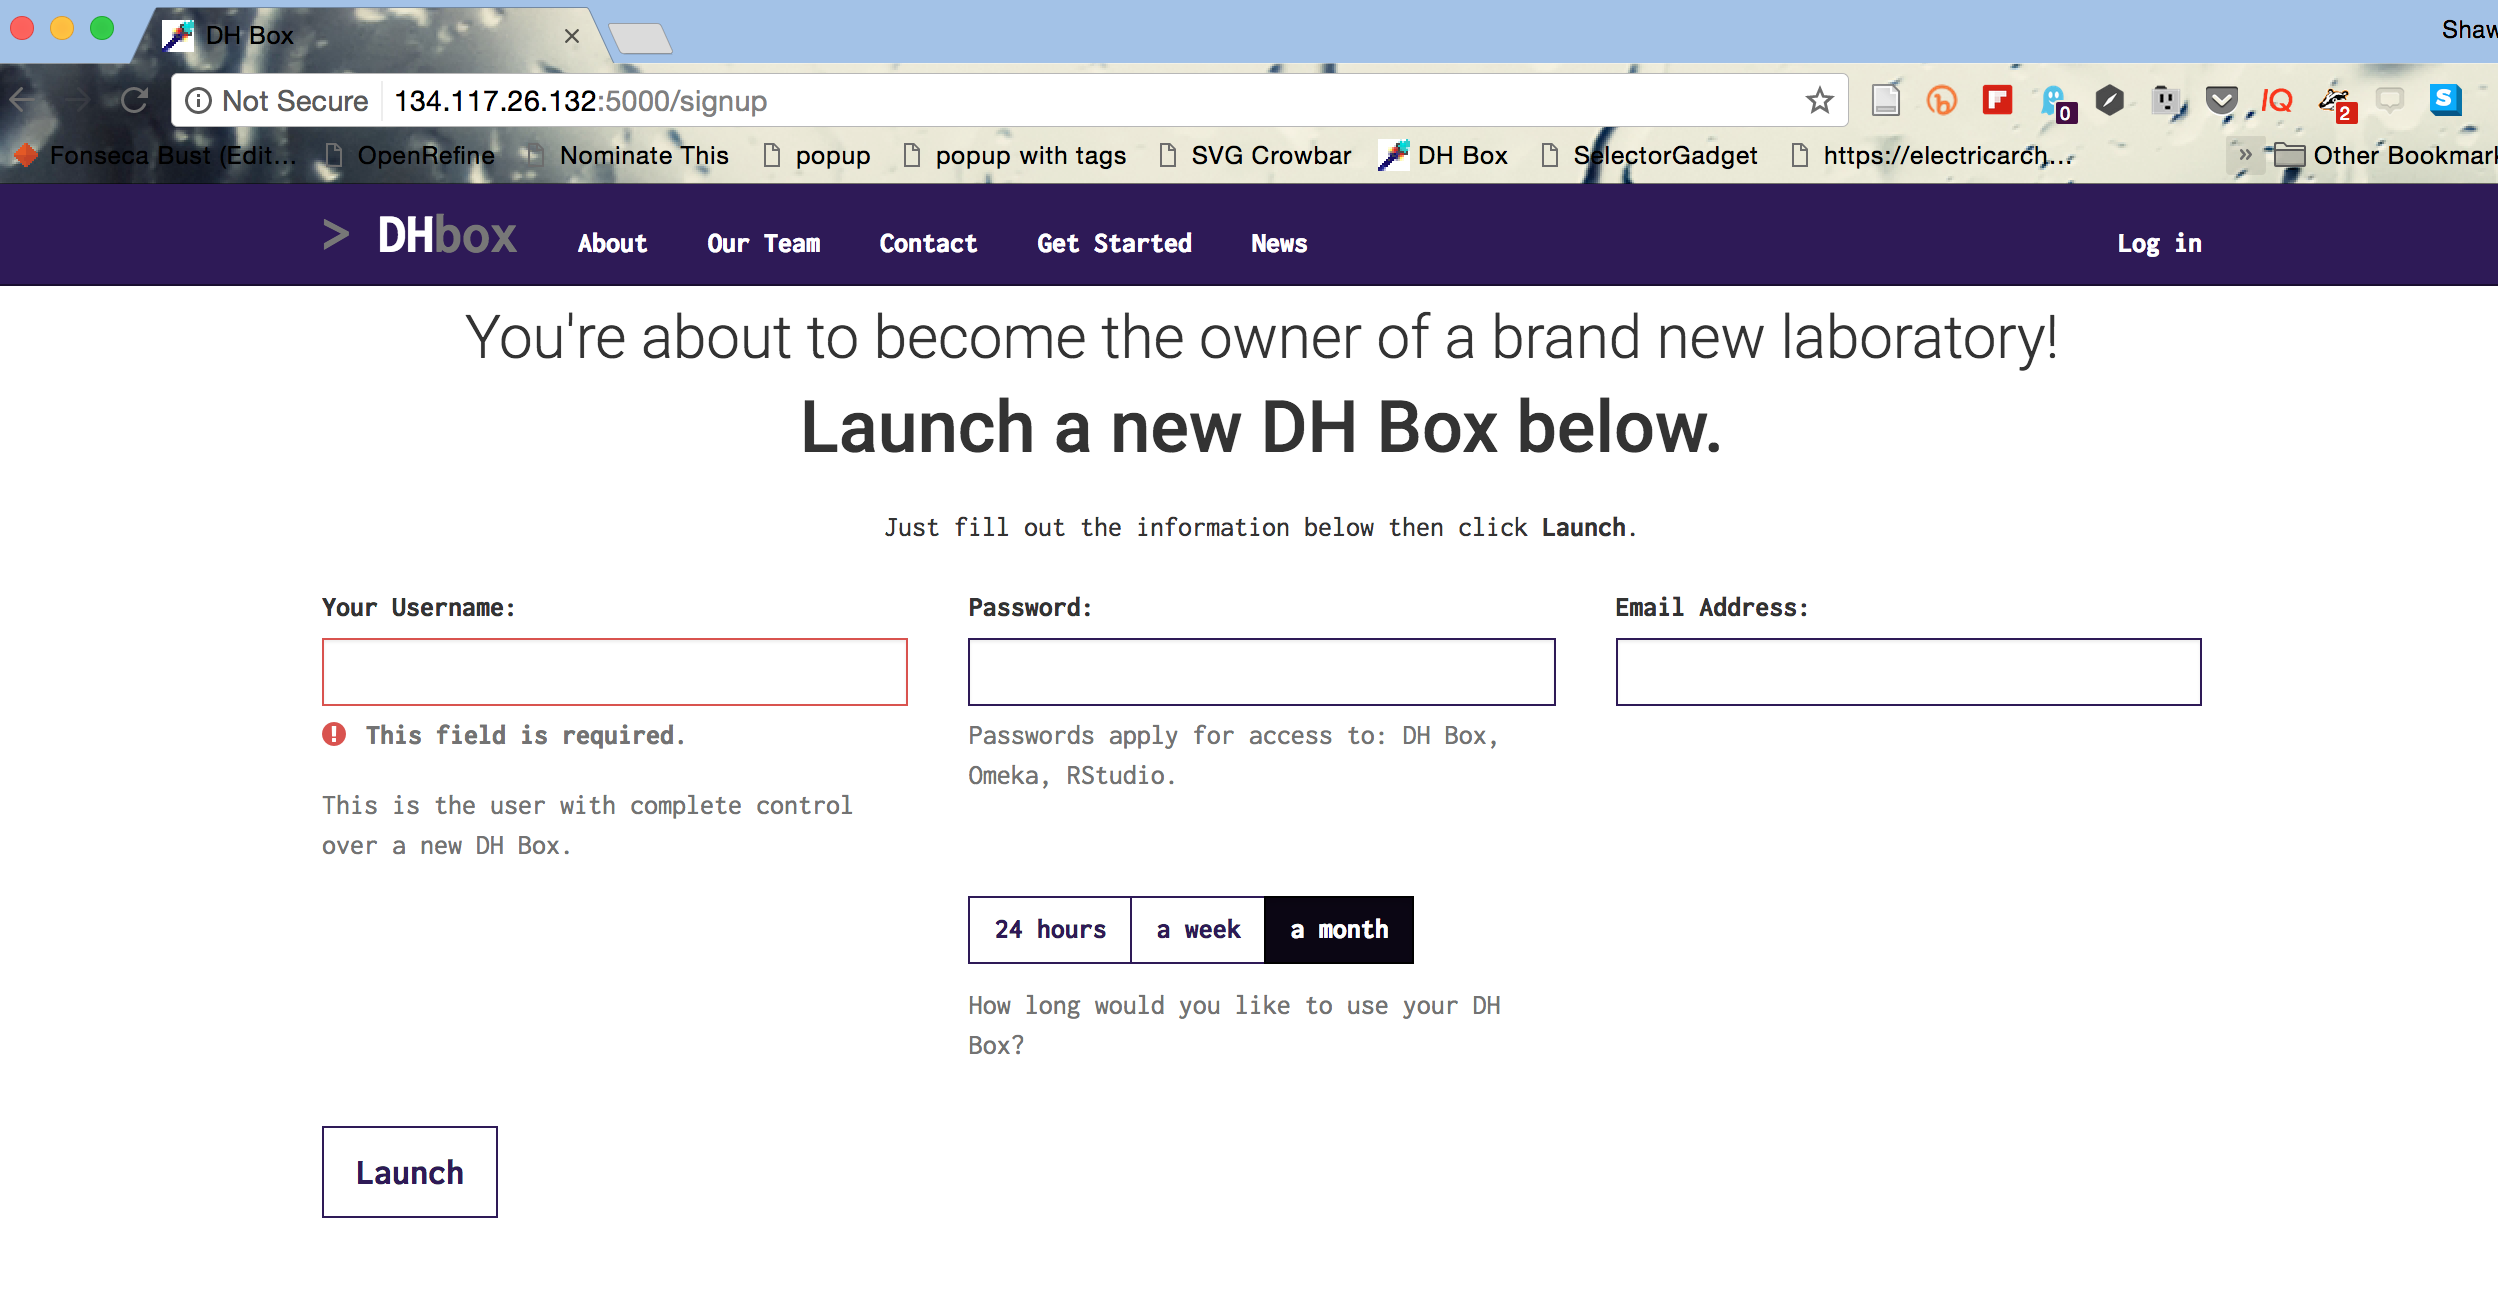Show hidden bookmarks with the chevron
2498x1308 pixels.
[2244, 155]
